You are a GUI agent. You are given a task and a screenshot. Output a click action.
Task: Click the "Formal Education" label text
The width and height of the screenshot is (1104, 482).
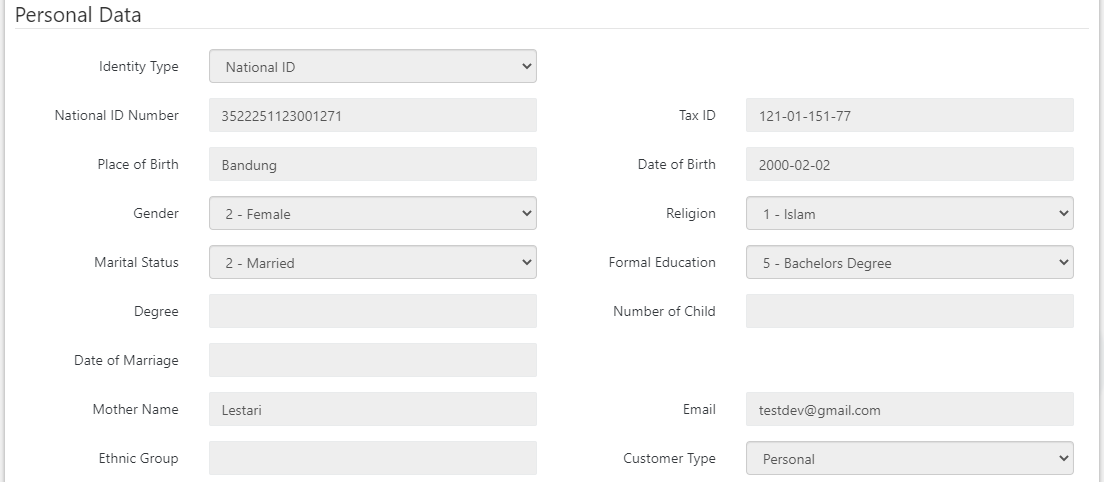point(662,263)
